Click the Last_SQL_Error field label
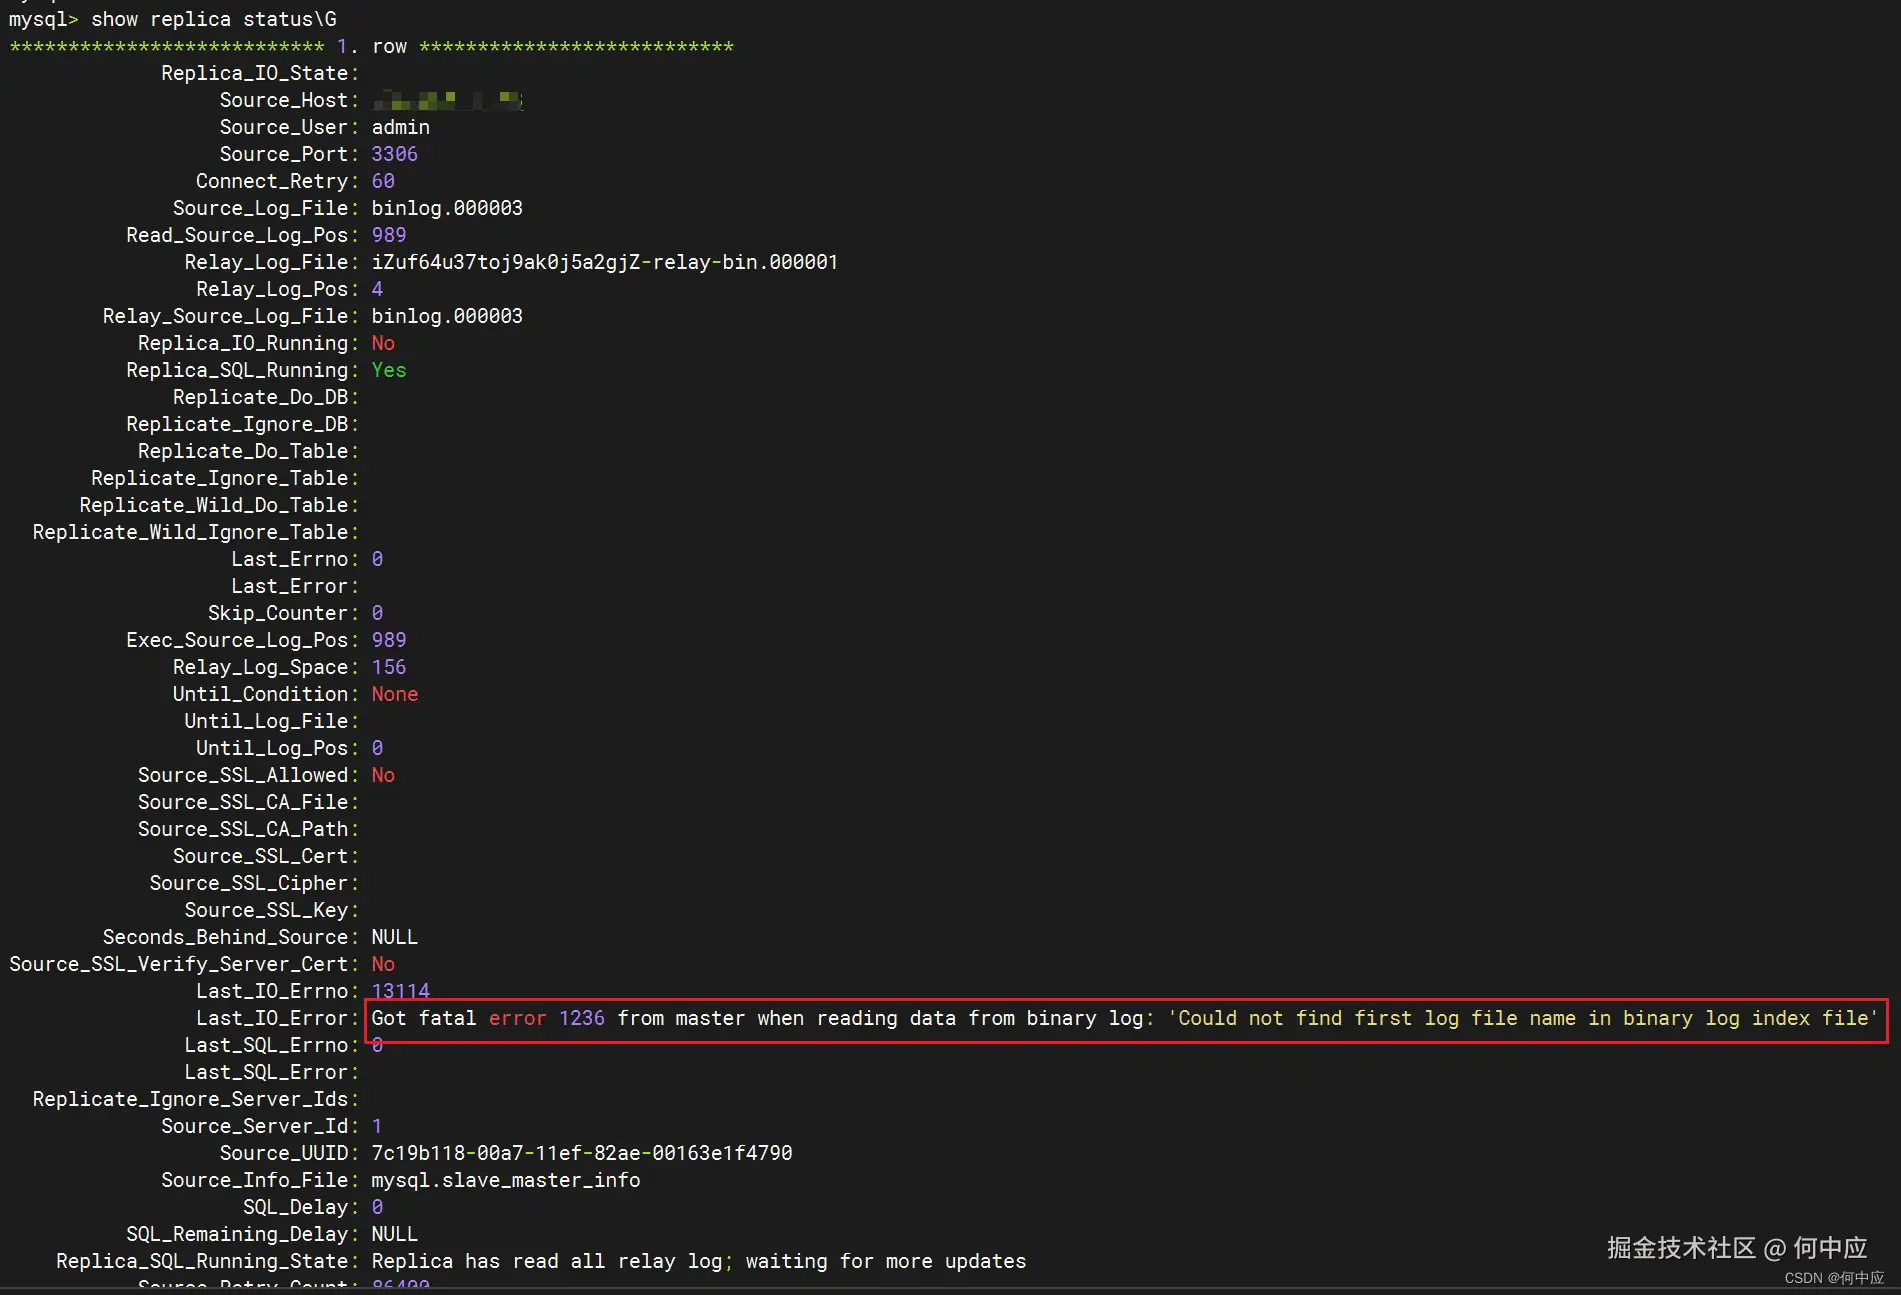1901x1295 pixels. [x=272, y=1072]
